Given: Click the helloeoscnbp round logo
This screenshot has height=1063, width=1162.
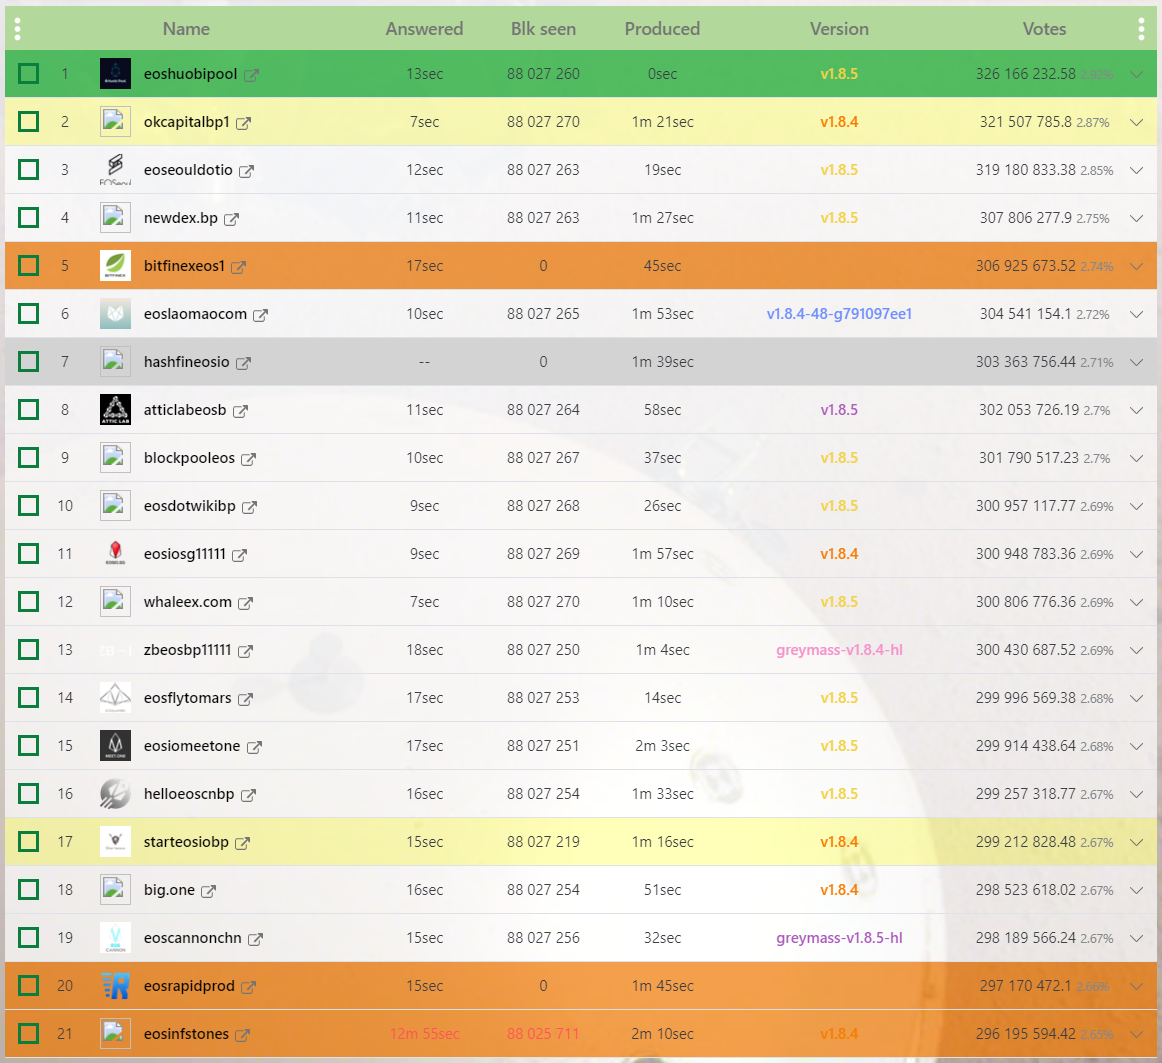Looking at the screenshot, I should tap(115, 793).
